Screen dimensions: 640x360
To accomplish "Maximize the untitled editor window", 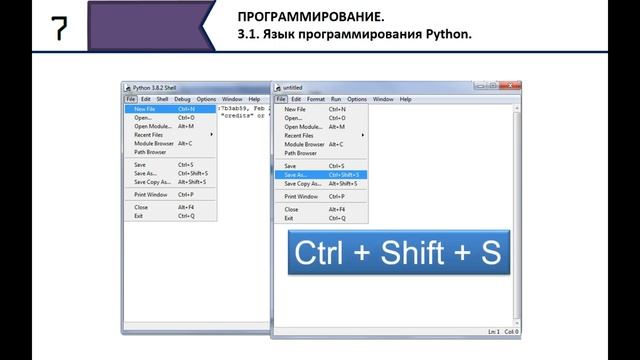I will (493, 86).
